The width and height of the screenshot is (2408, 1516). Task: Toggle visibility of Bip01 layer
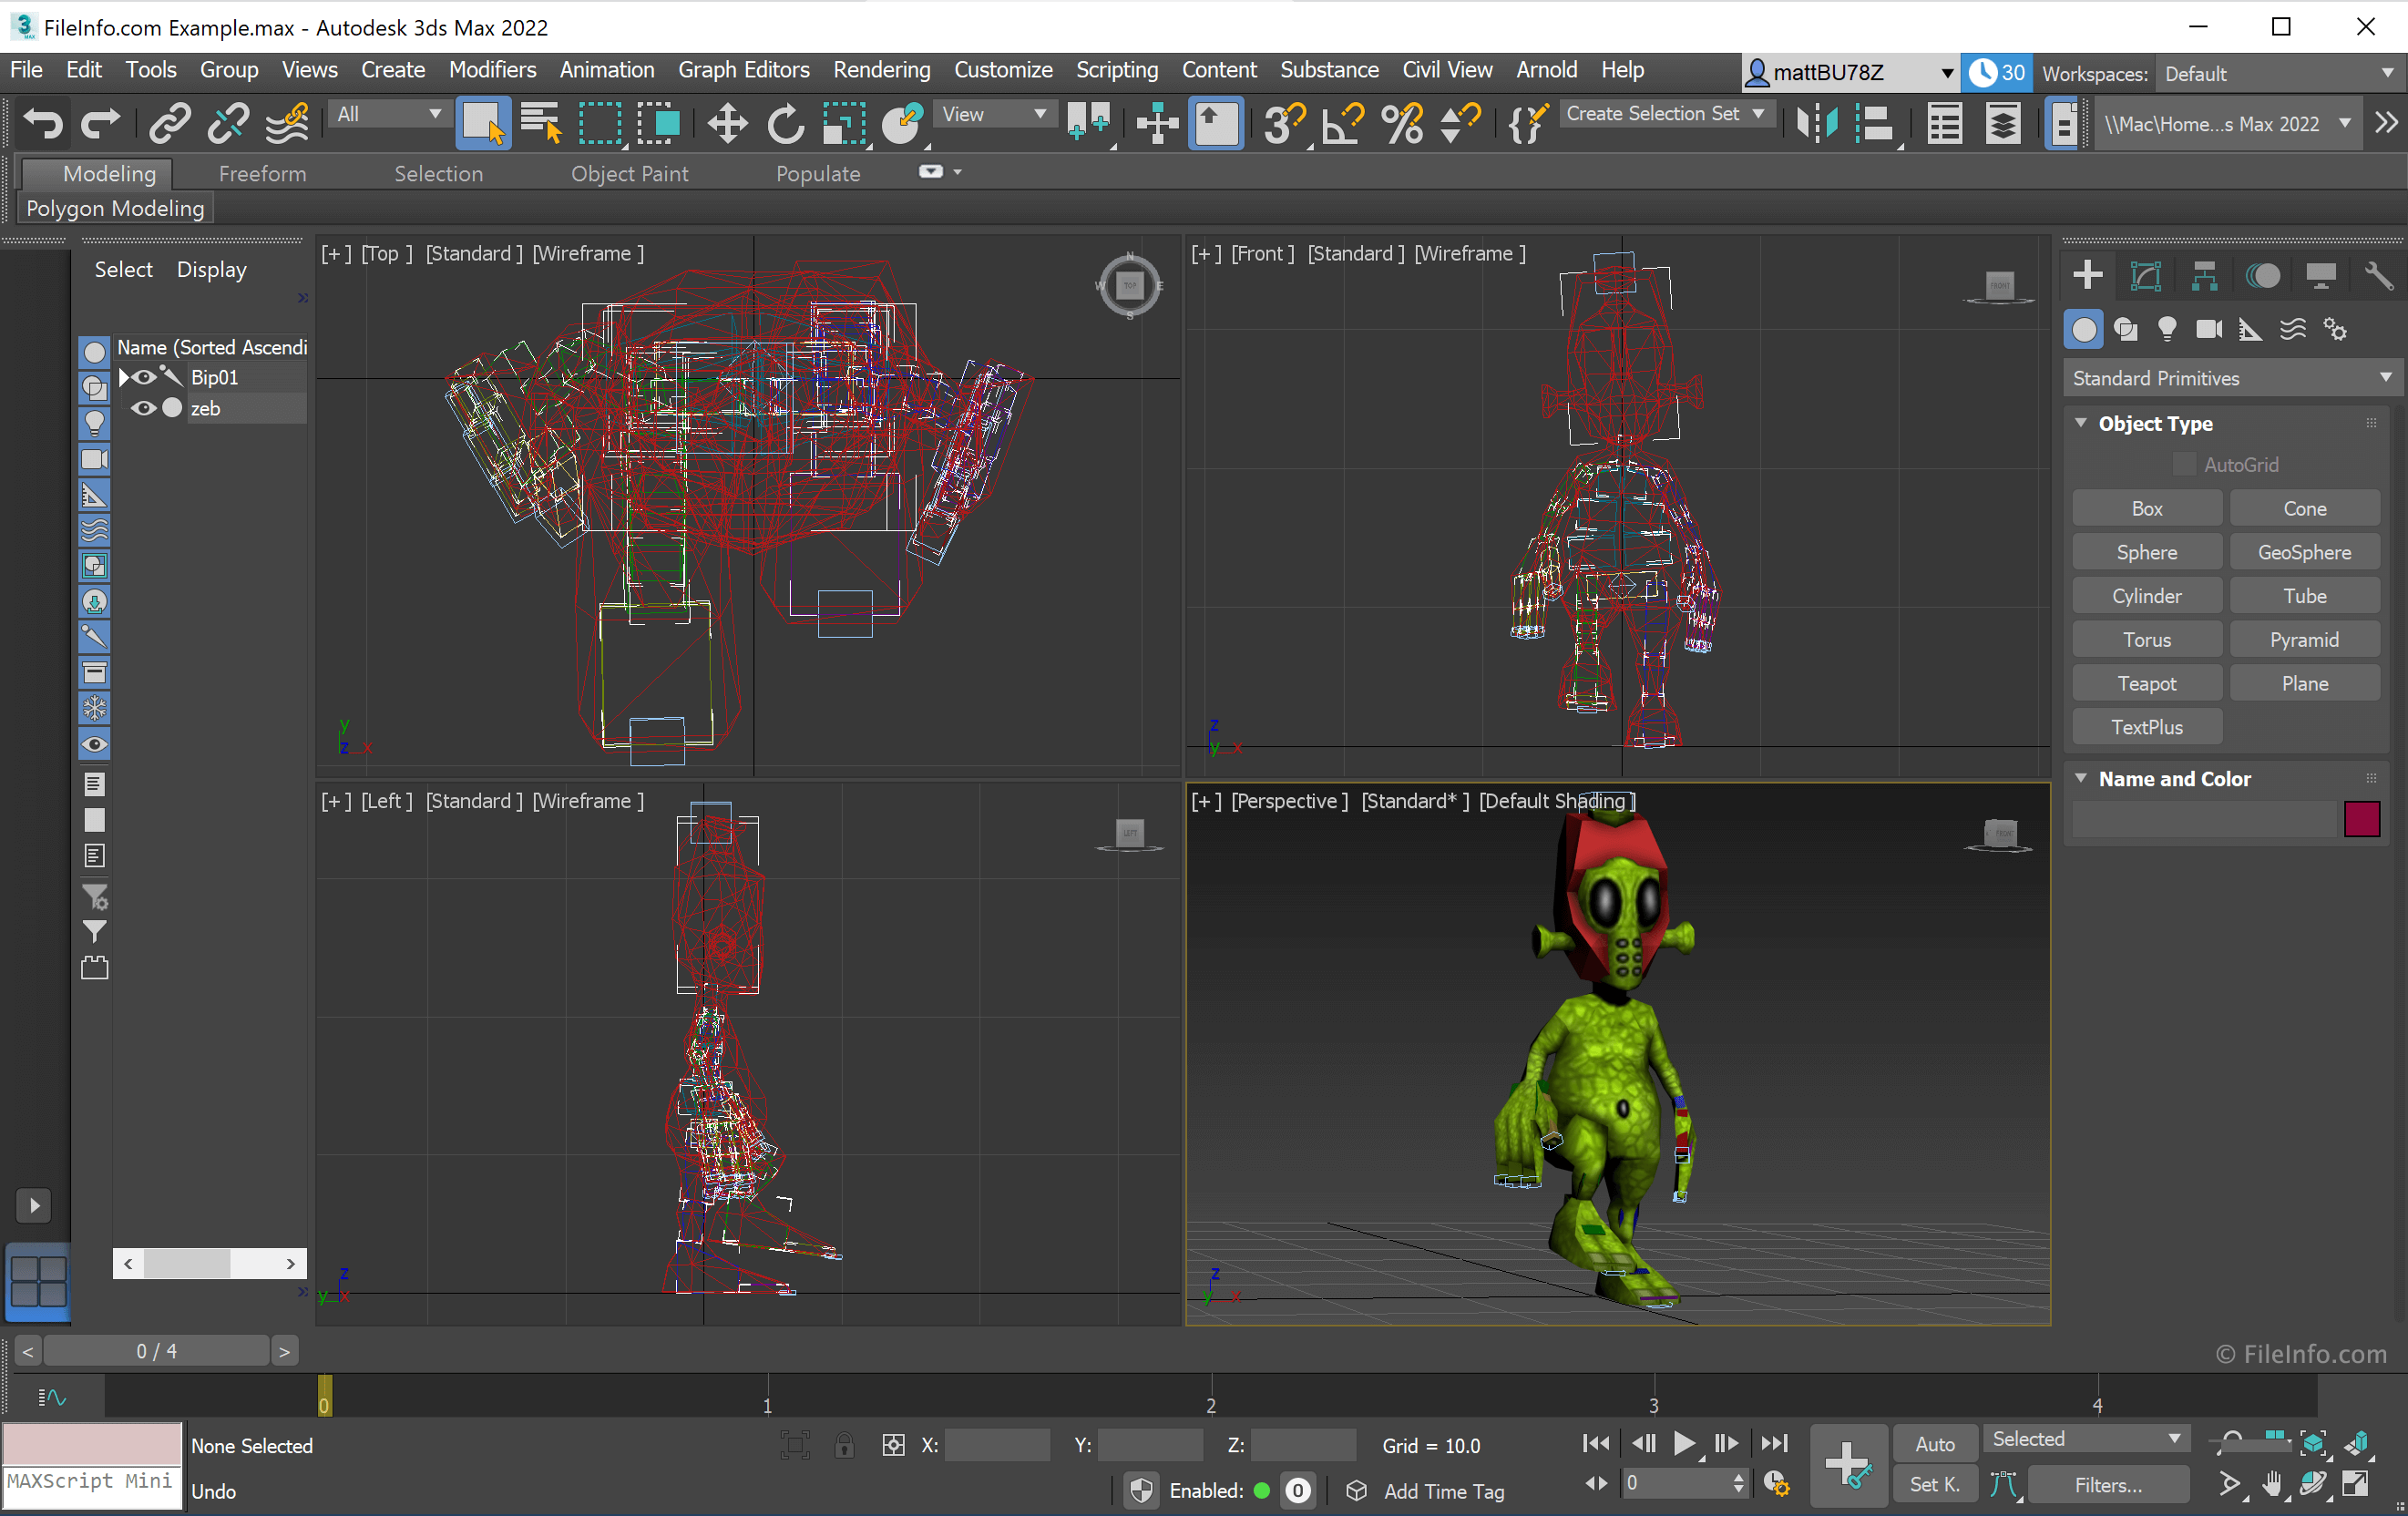pyautogui.click(x=145, y=377)
